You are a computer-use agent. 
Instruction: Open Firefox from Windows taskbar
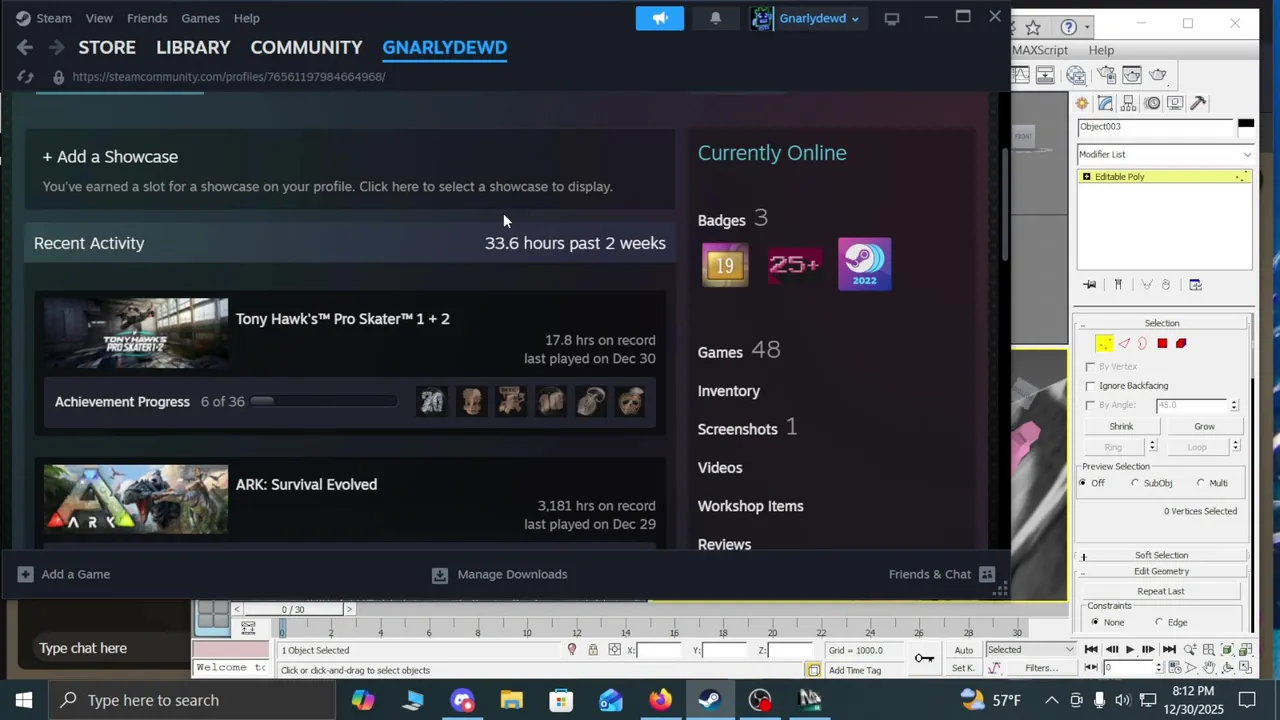click(660, 700)
